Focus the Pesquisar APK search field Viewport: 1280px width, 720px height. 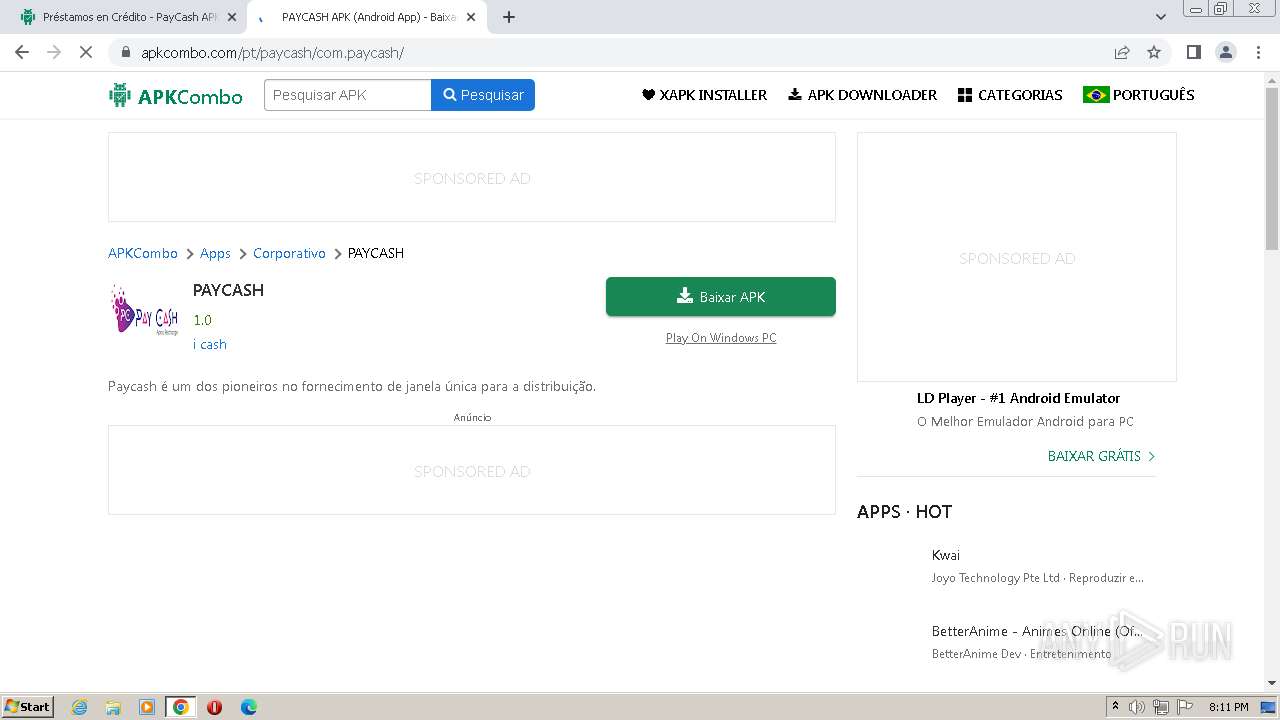coord(347,95)
